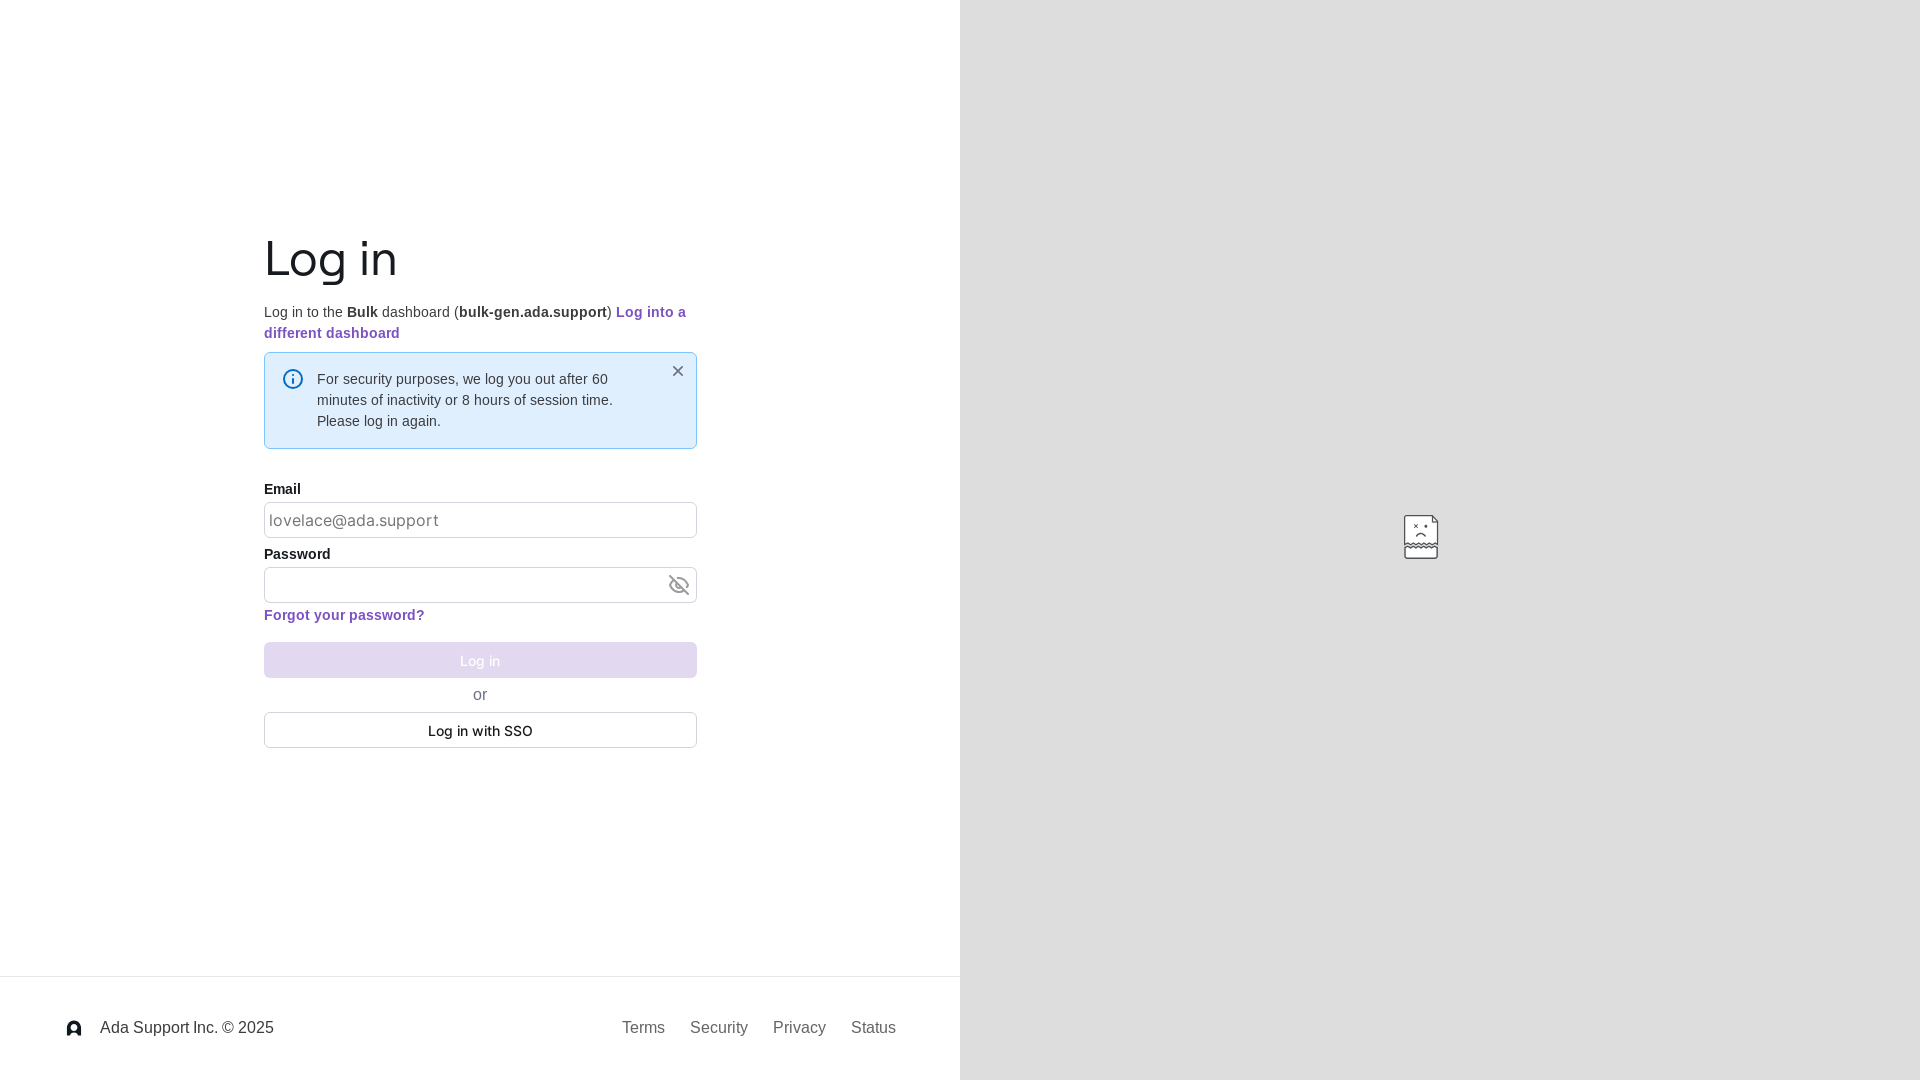Image resolution: width=1920 pixels, height=1080 pixels.
Task: Toggle password visibility eye icon
Action: pos(679,585)
